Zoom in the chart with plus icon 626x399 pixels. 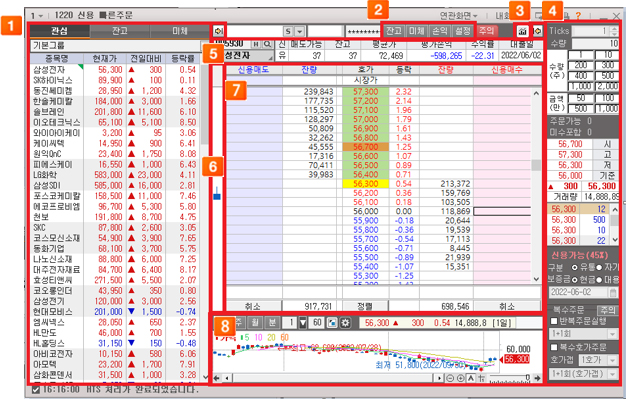pyautogui.click(x=460, y=378)
